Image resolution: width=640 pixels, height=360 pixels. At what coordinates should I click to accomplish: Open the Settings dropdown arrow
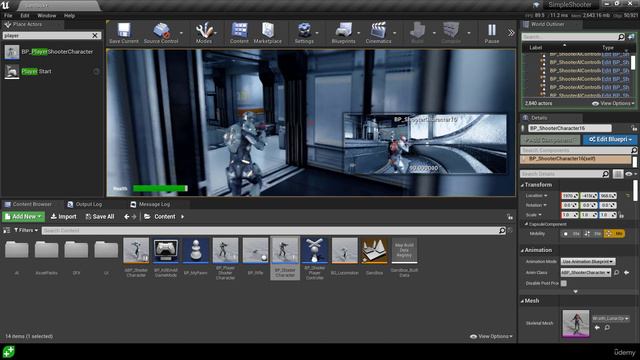(x=317, y=33)
